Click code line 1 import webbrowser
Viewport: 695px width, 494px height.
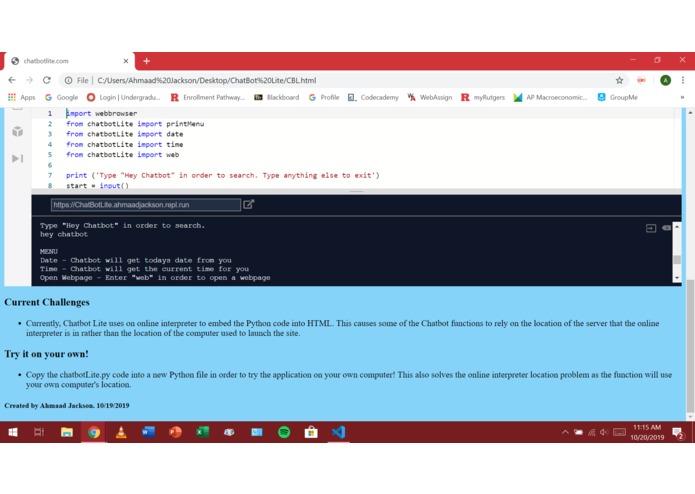[102, 113]
